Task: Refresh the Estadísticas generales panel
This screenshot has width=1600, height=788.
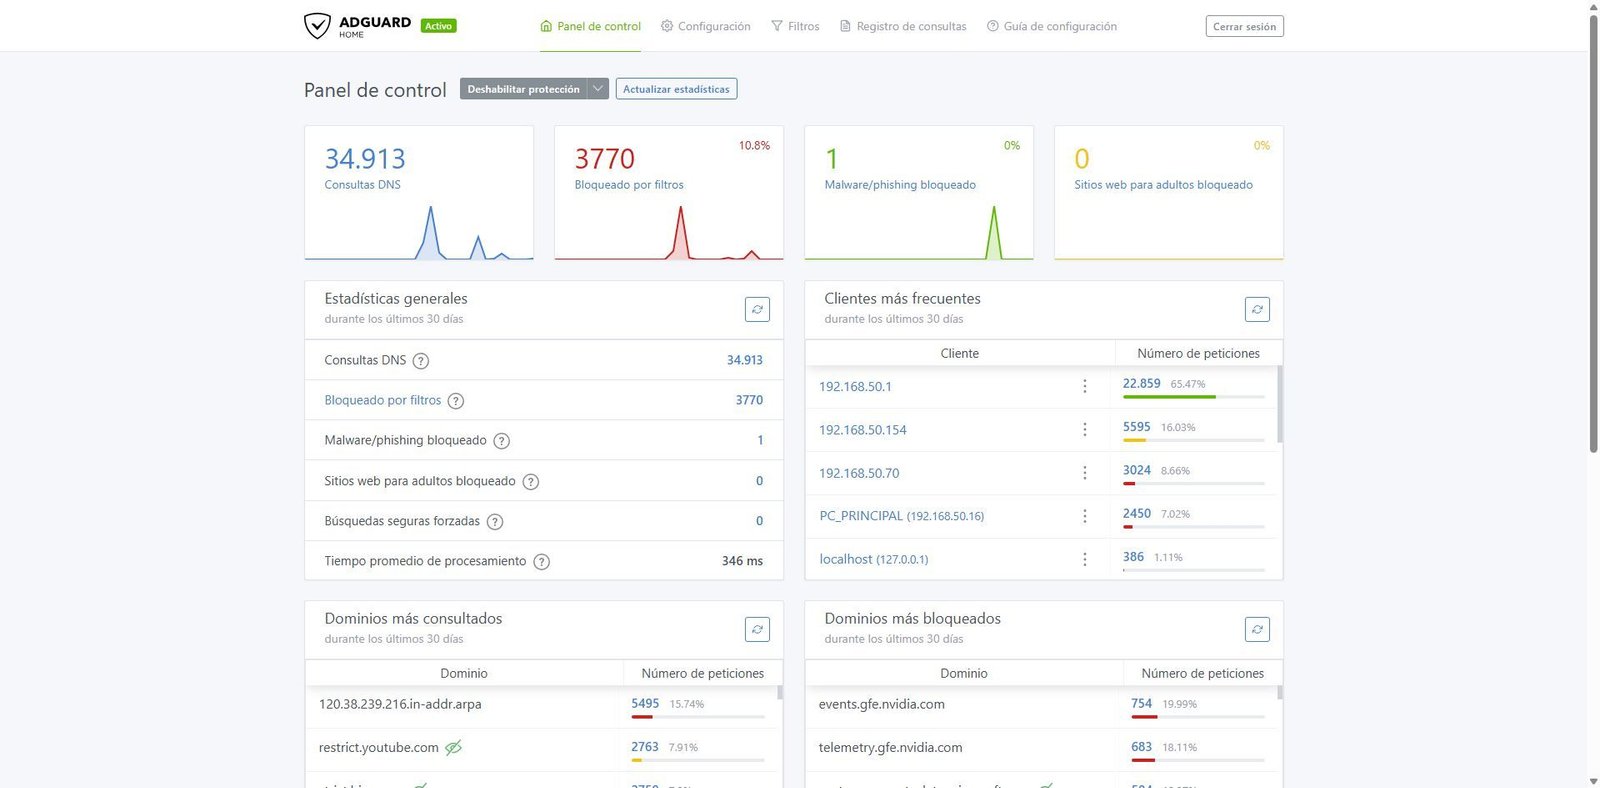Action: pos(757,310)
